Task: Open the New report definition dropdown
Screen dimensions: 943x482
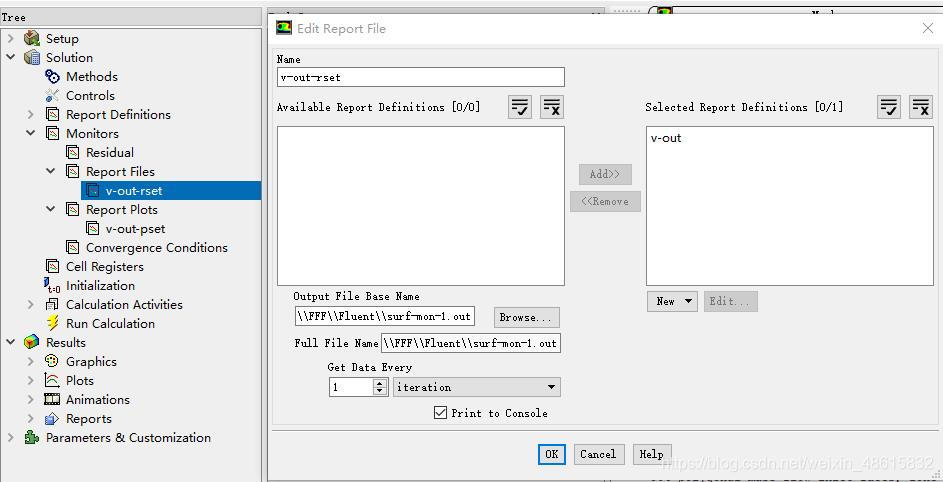Action: click(672, 301)
